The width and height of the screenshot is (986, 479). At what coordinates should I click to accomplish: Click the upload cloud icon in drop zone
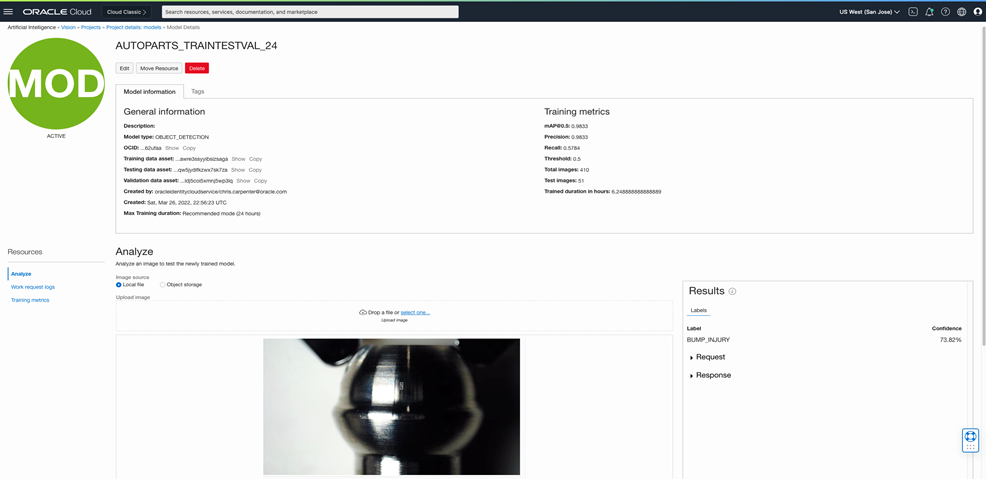coord(363,312)
